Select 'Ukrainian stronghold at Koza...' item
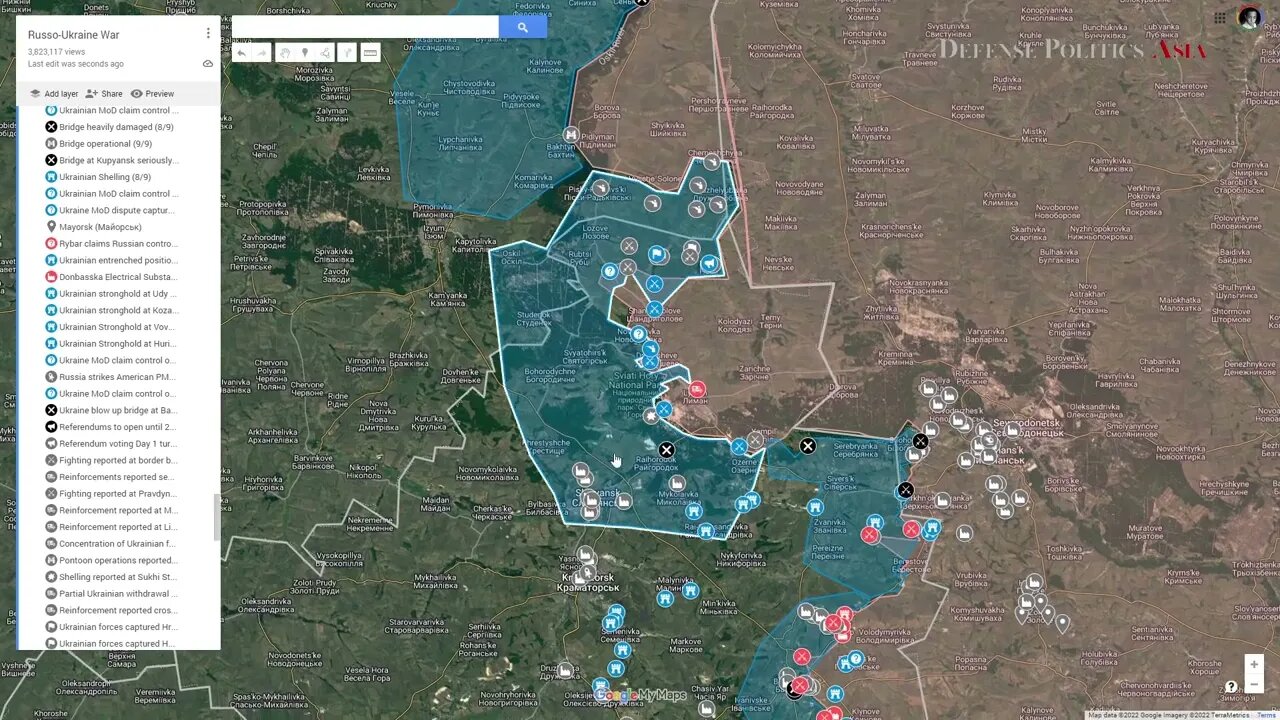The image size is (1280, 720). pyautogui.click(x=118, y=310)
